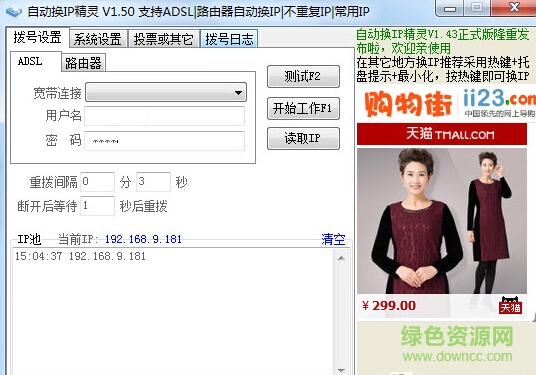The image size is (536, 375).
Task: Click the 测试F2 button
Action: tap(303, 77)
